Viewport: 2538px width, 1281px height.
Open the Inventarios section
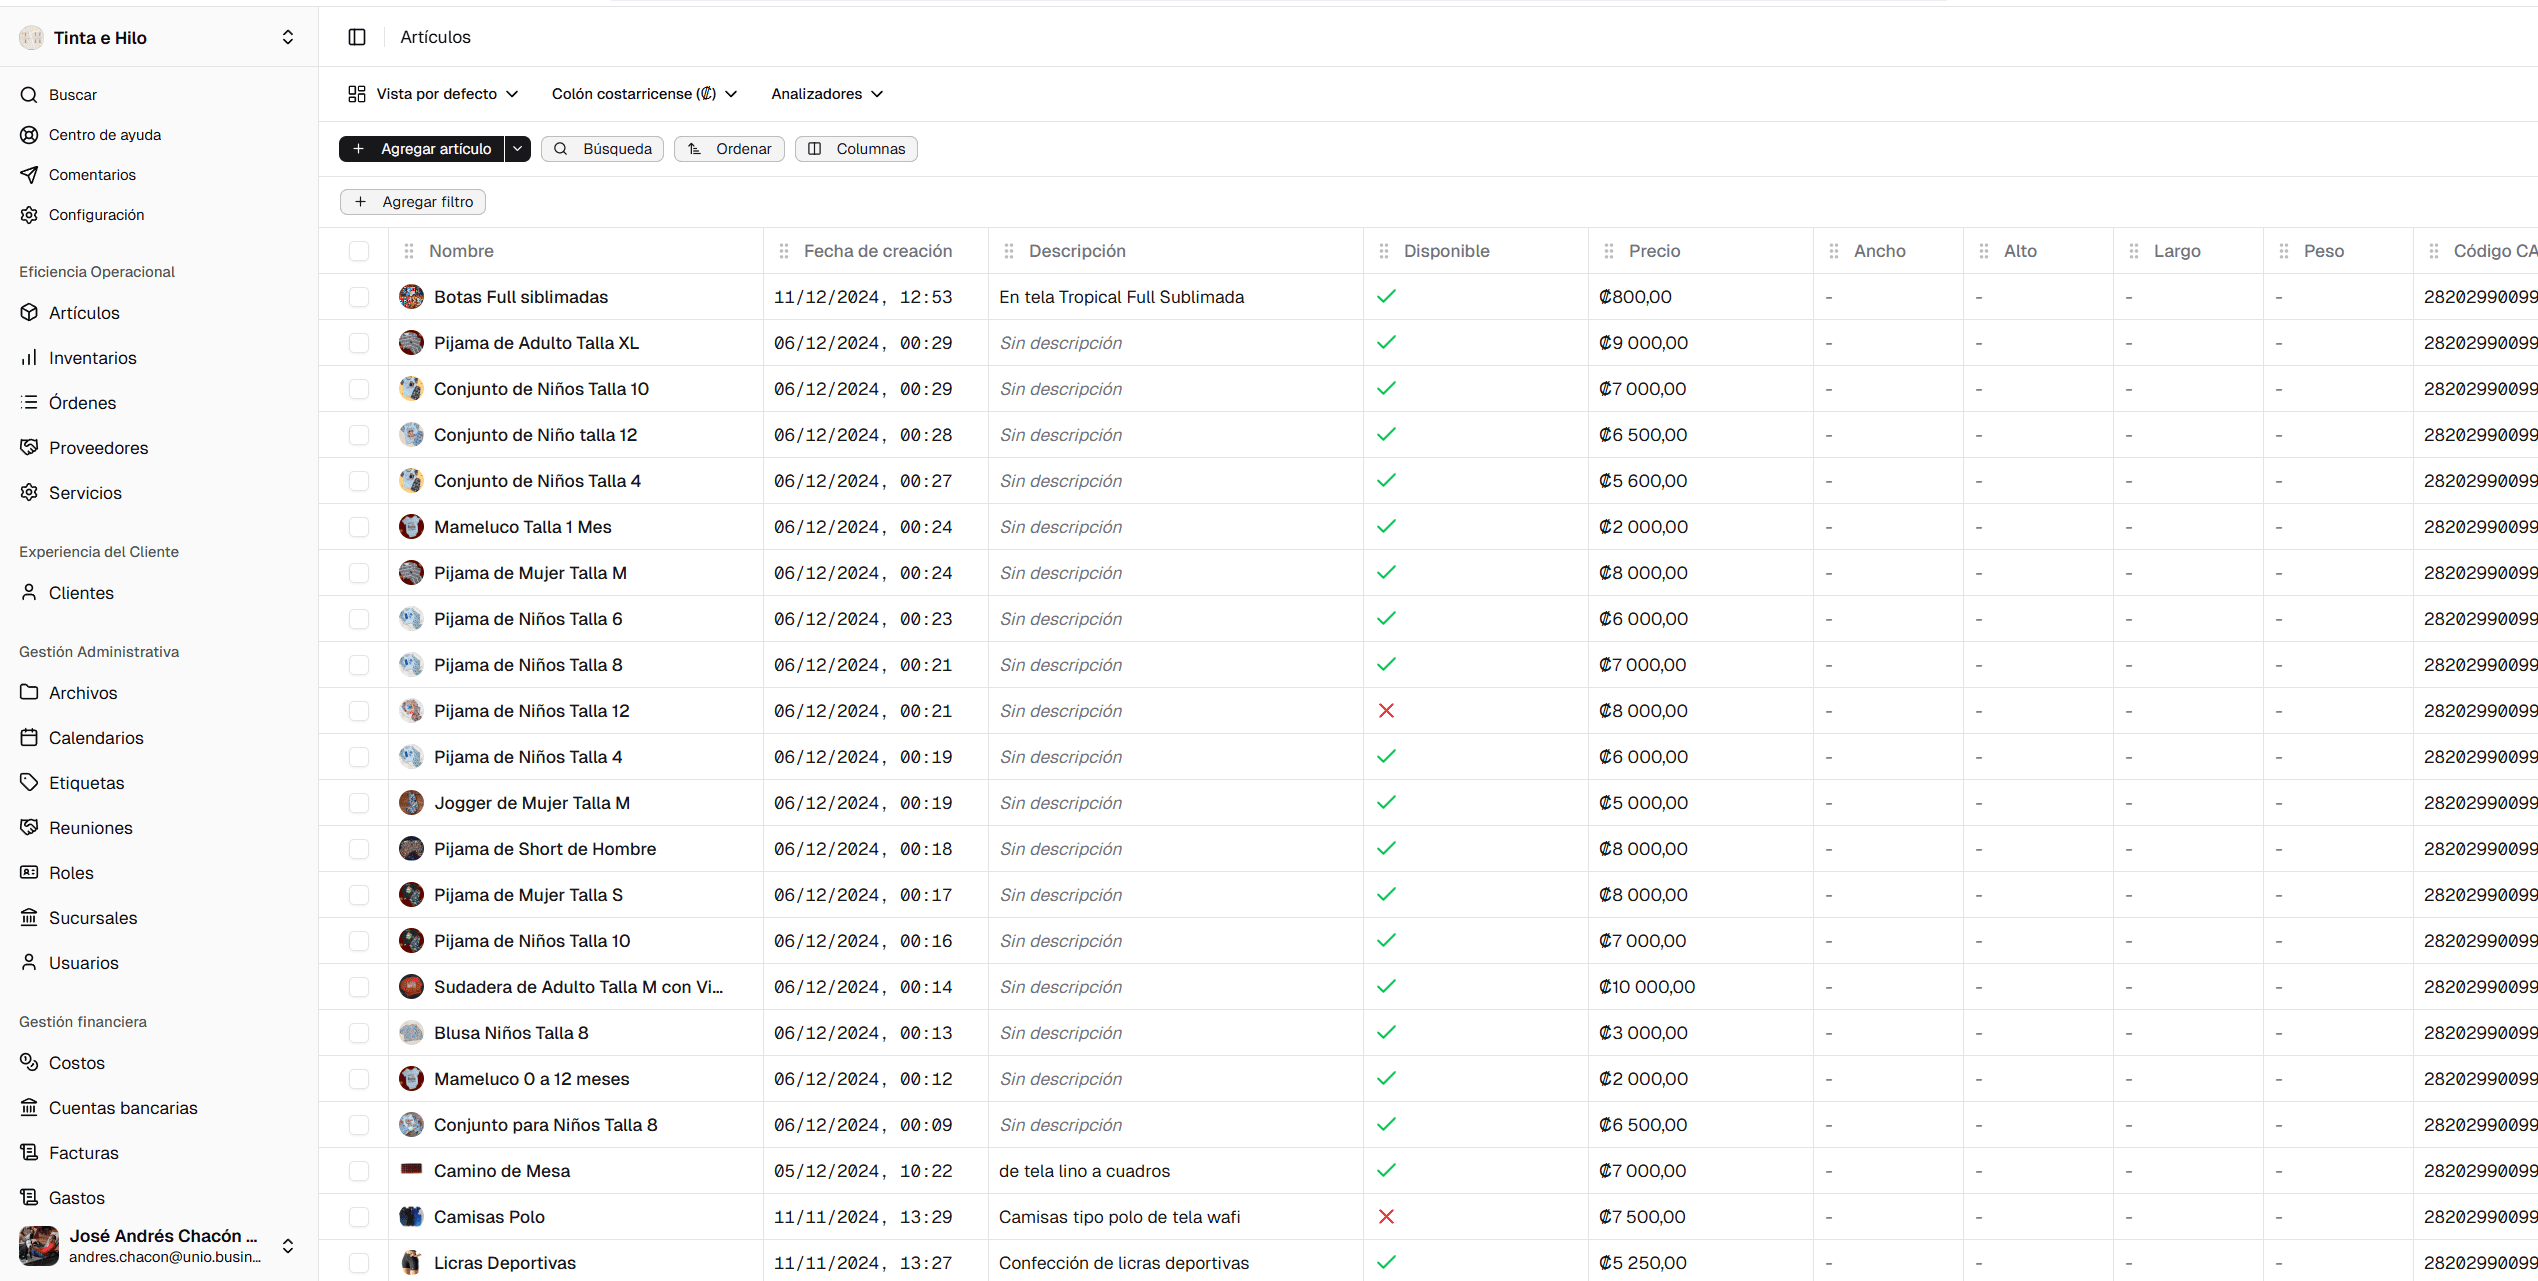pos(93,357)
